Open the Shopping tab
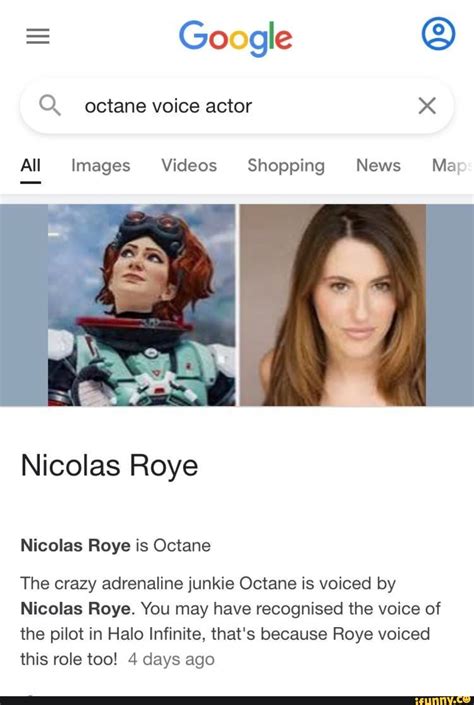This screenshot has height=705, width=474. tap(286, 166)
